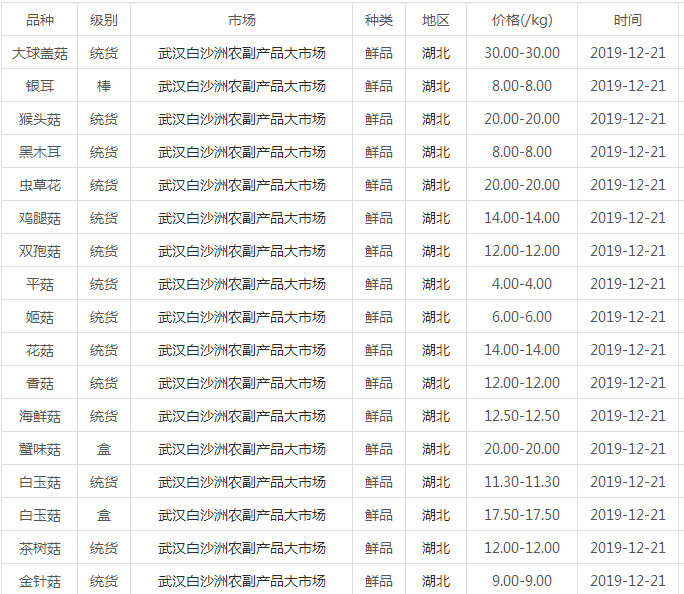The width and height of the screenshot is (684, 594).
Task: Select the 黑木耳 variety cell
Action: [x=40, y=152]
